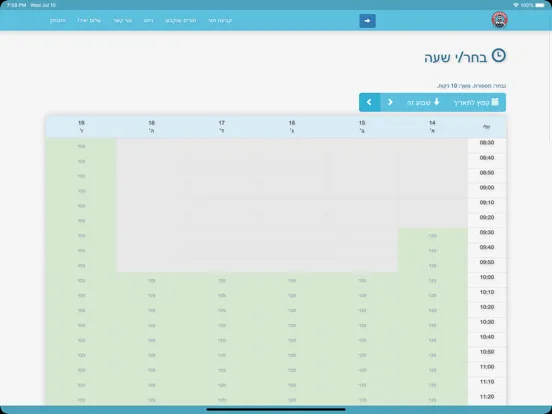
Task: Book the free slot on day 19 at 09:20
Action: pyautogui.click(x=81, y=221)
